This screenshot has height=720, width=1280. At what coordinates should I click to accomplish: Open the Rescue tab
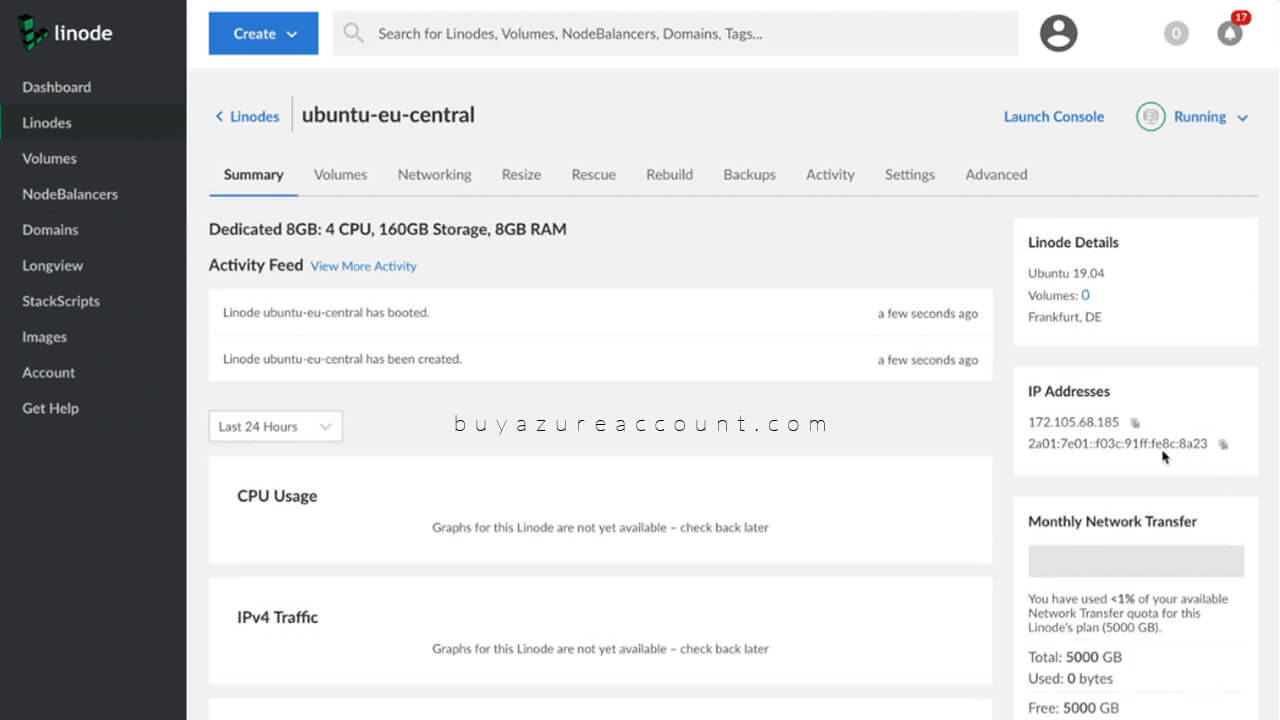593,174
